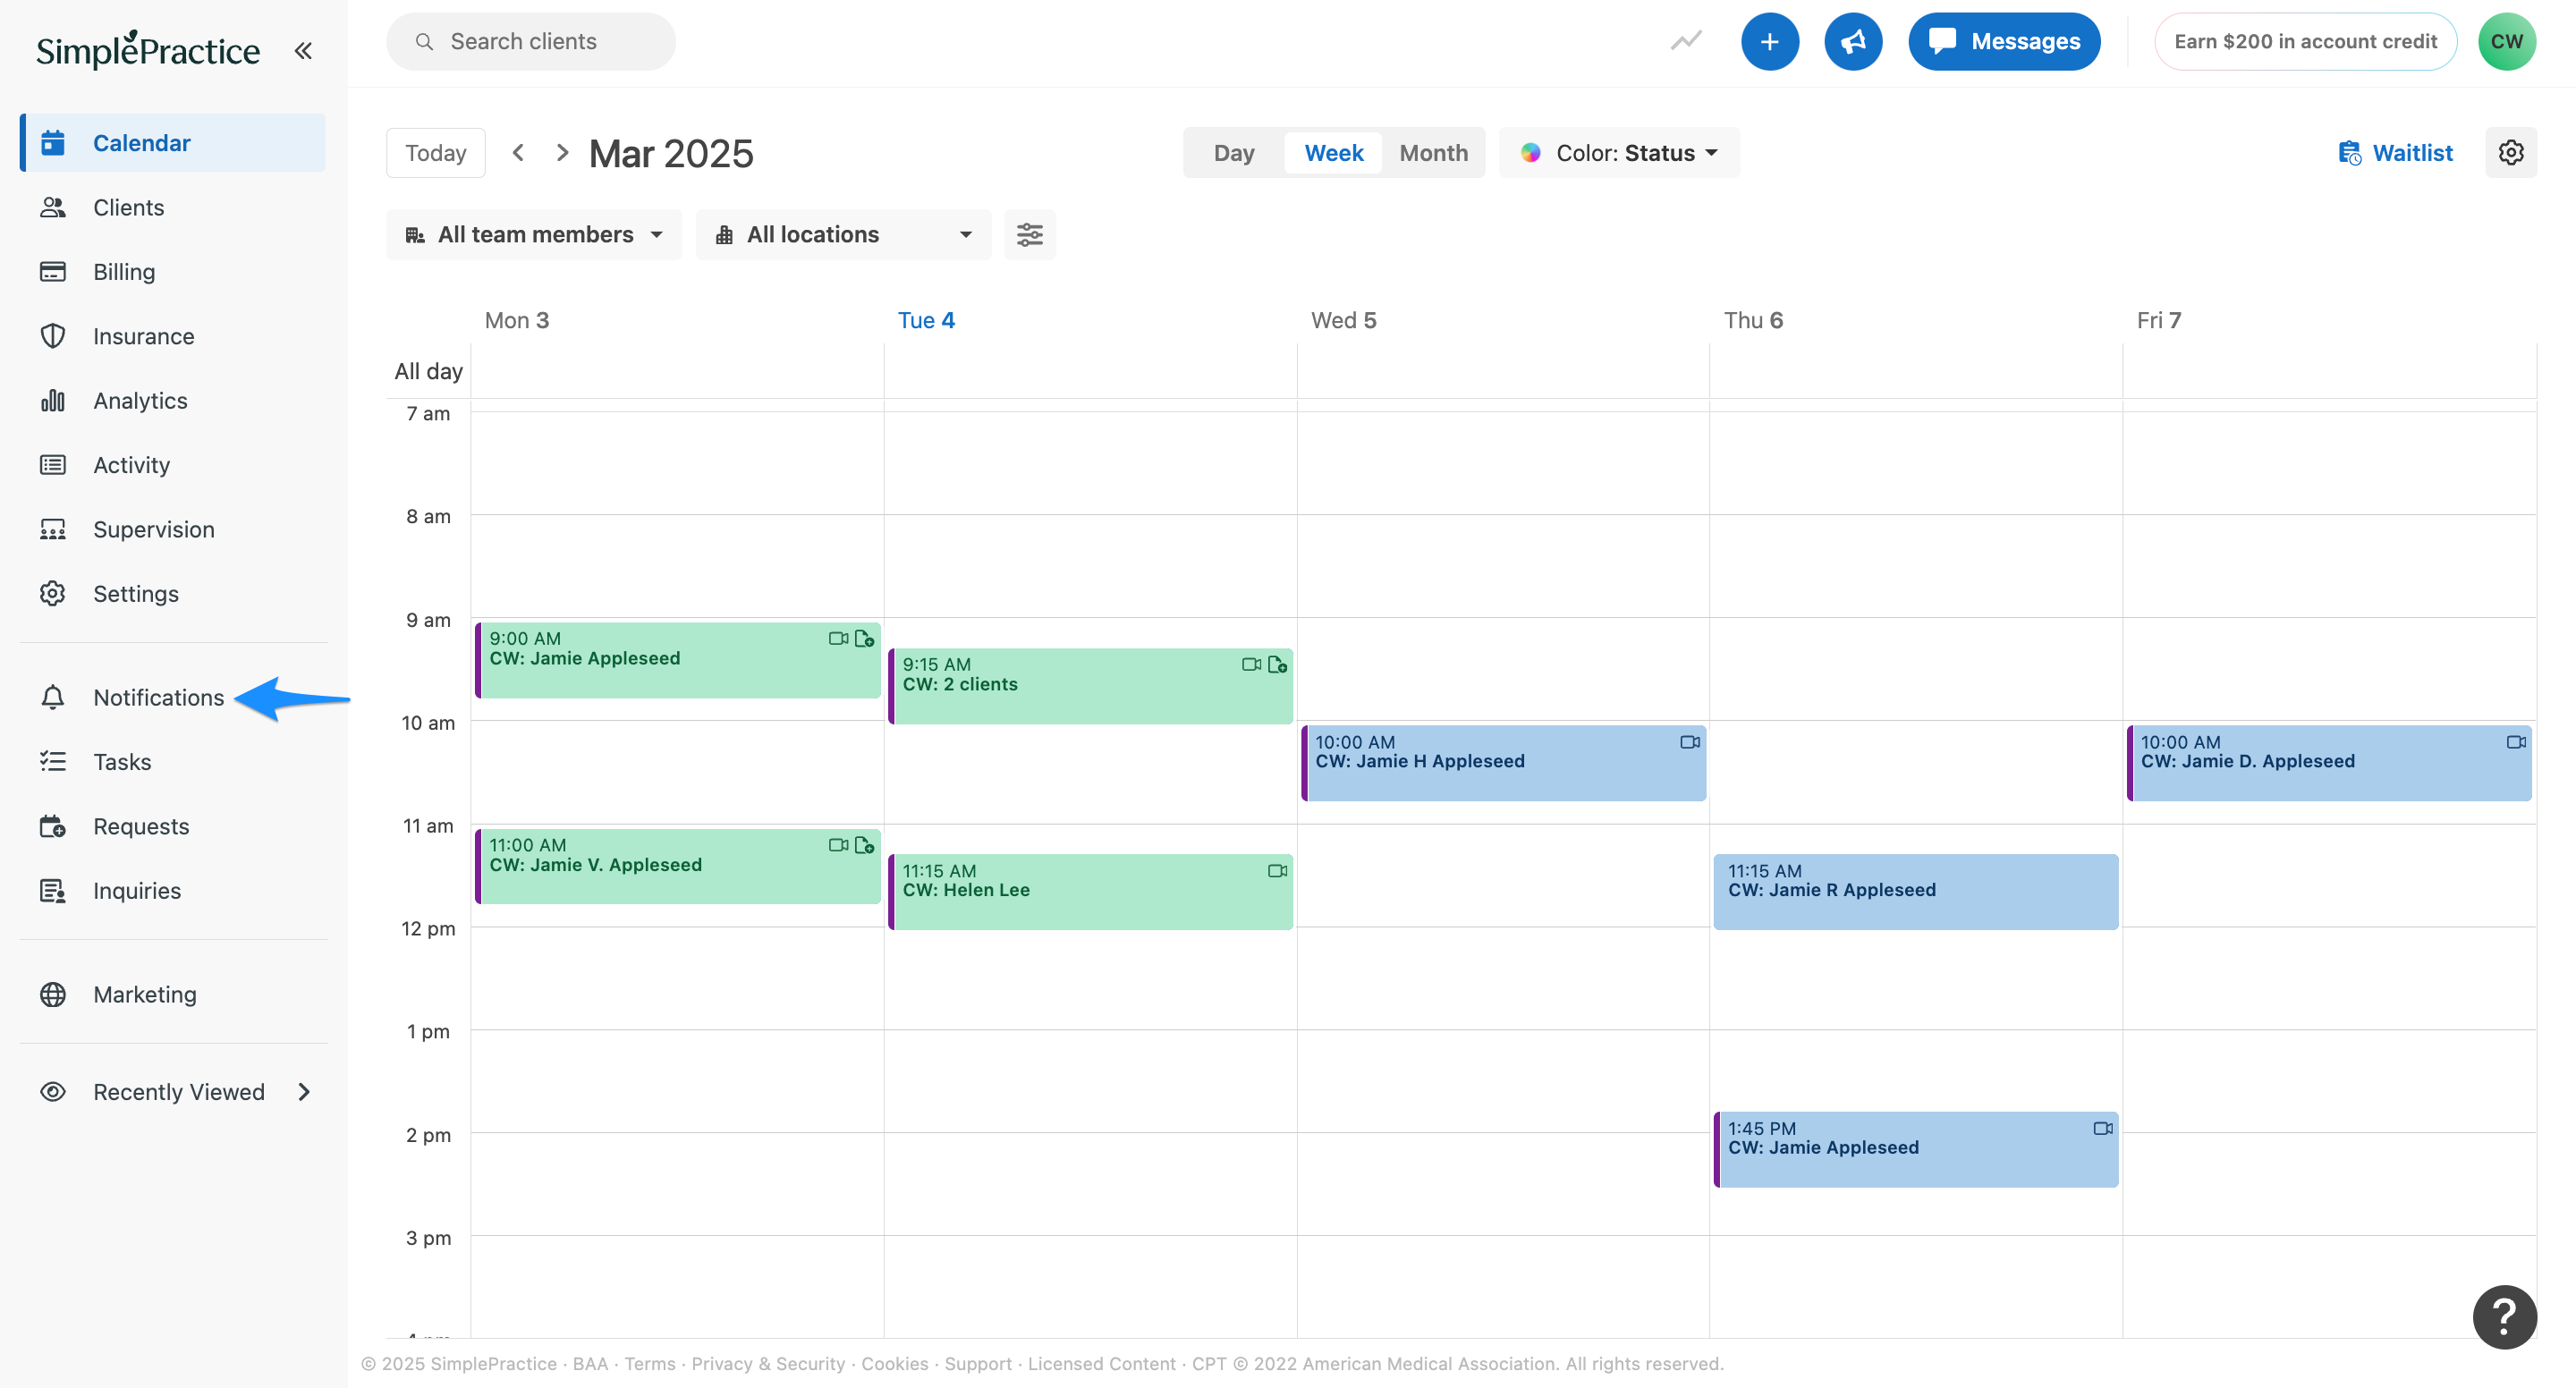The height and width of the screenshot is (1388, 2576).
Task: Expand the Recently Viewed chevron
Action: 304,1092
